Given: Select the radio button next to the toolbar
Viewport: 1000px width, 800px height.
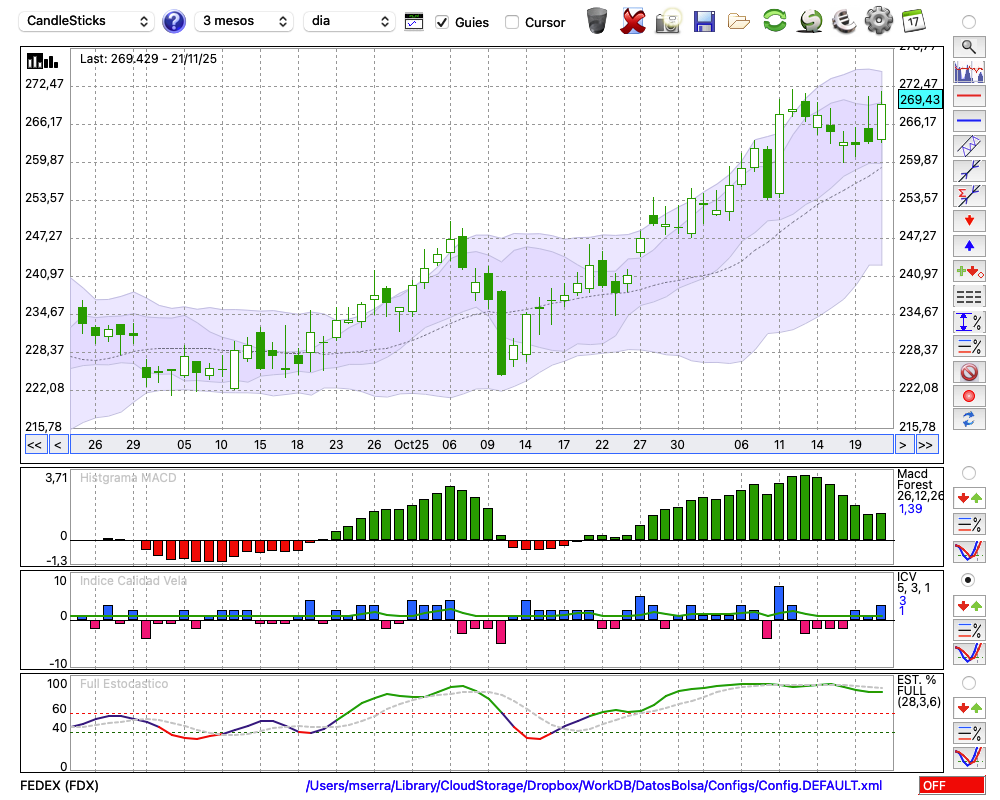Looking at the screenshot, I should point(969,22).
